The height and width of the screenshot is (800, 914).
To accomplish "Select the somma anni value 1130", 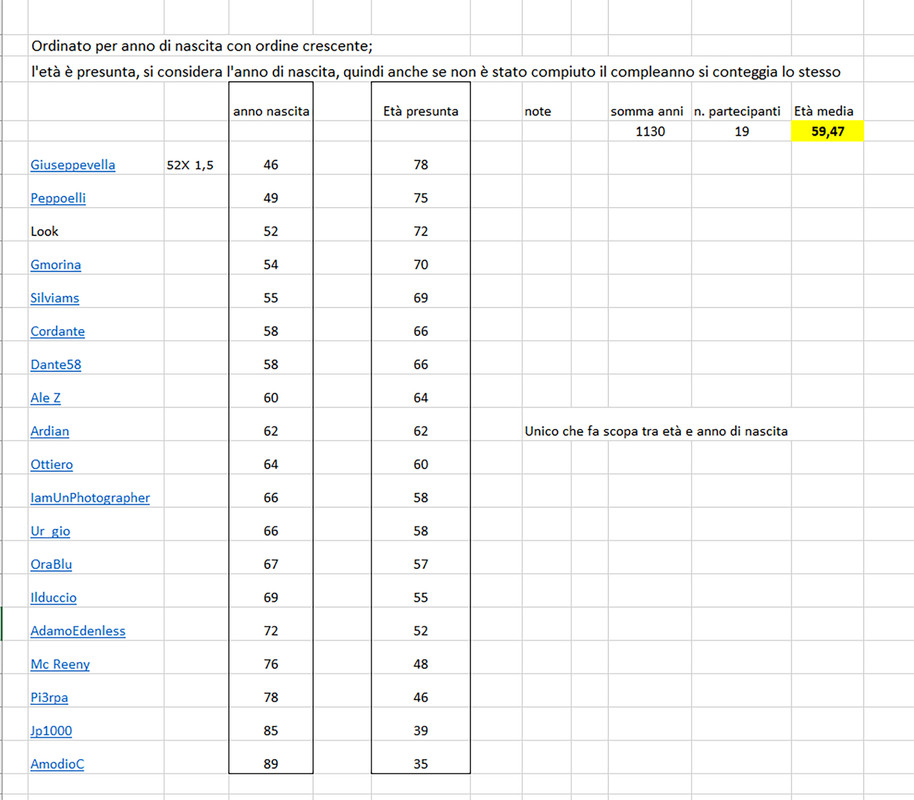I will (x=650, y=132).
